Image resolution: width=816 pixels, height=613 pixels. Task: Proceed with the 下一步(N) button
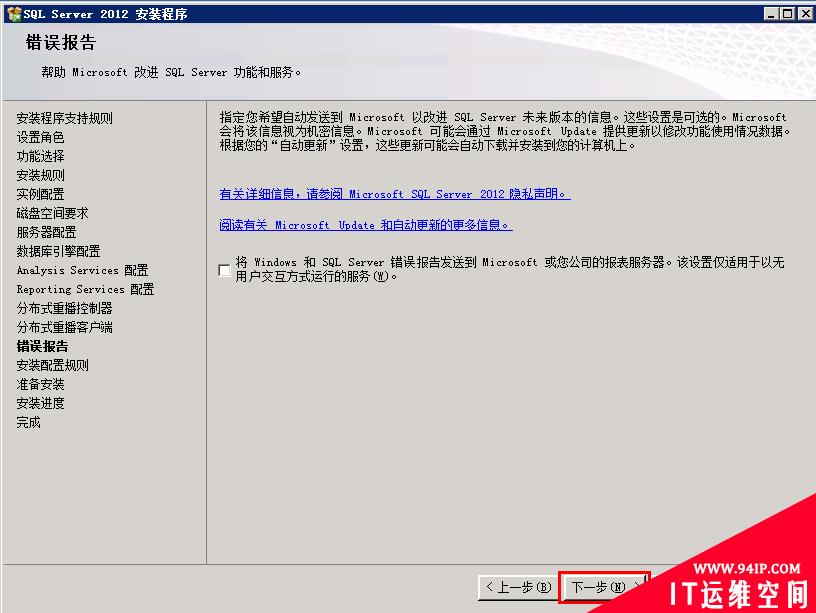604,588
